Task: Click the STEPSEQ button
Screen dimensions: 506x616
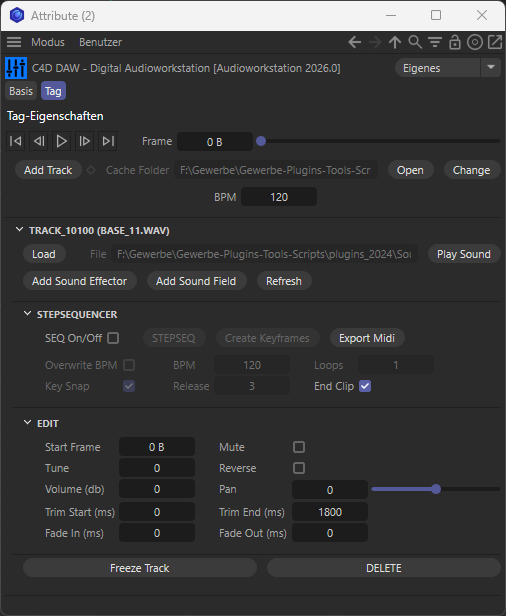Action: point(174,338)
